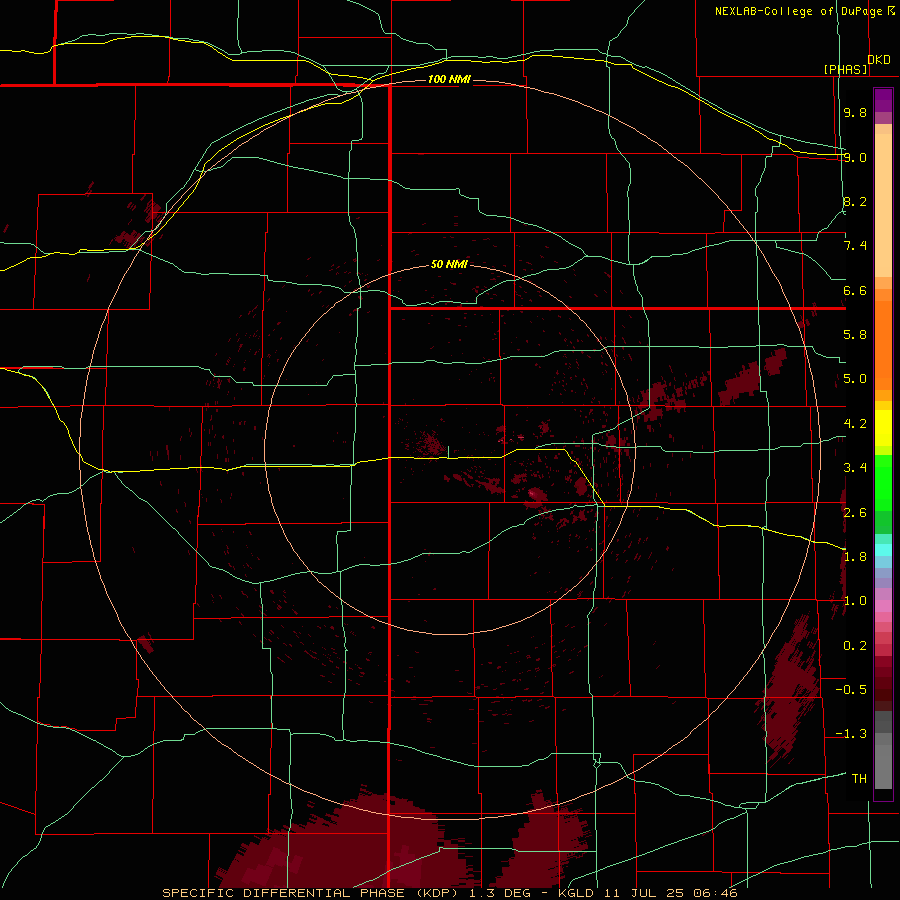Viewport: 900px width, 900px height.
Task: Click the purple top segment of color bar
Action: click(x=883, y=100)
